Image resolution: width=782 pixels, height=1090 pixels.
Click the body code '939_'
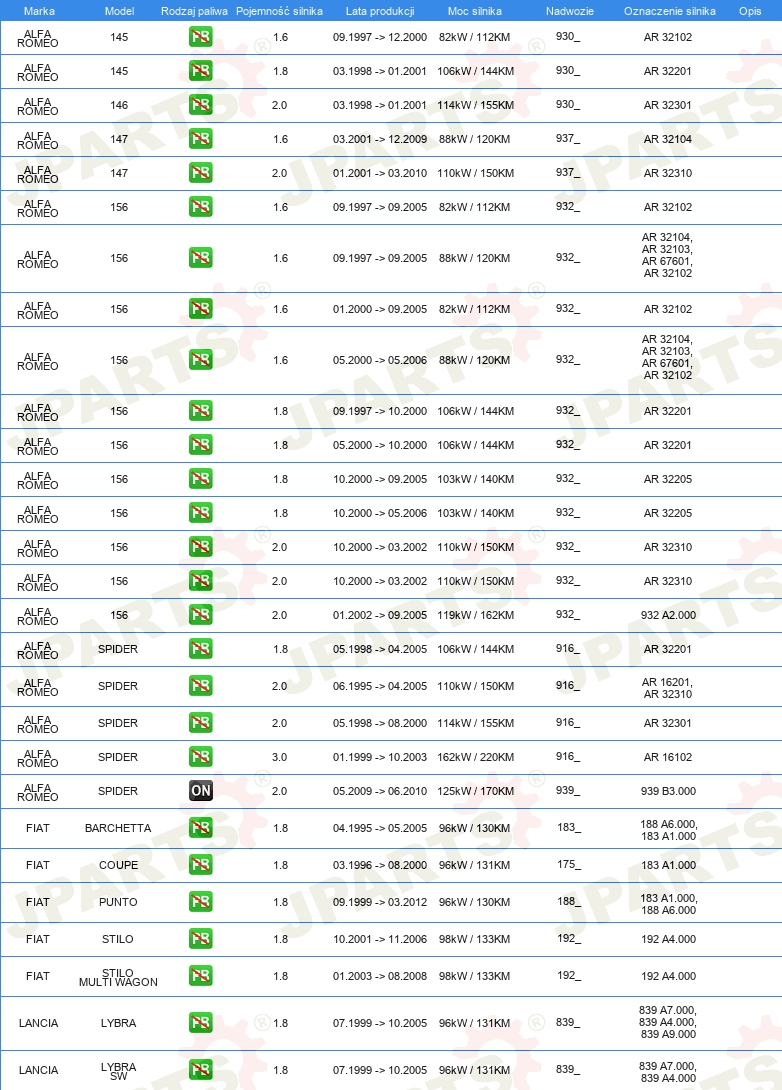coord(567,790)
